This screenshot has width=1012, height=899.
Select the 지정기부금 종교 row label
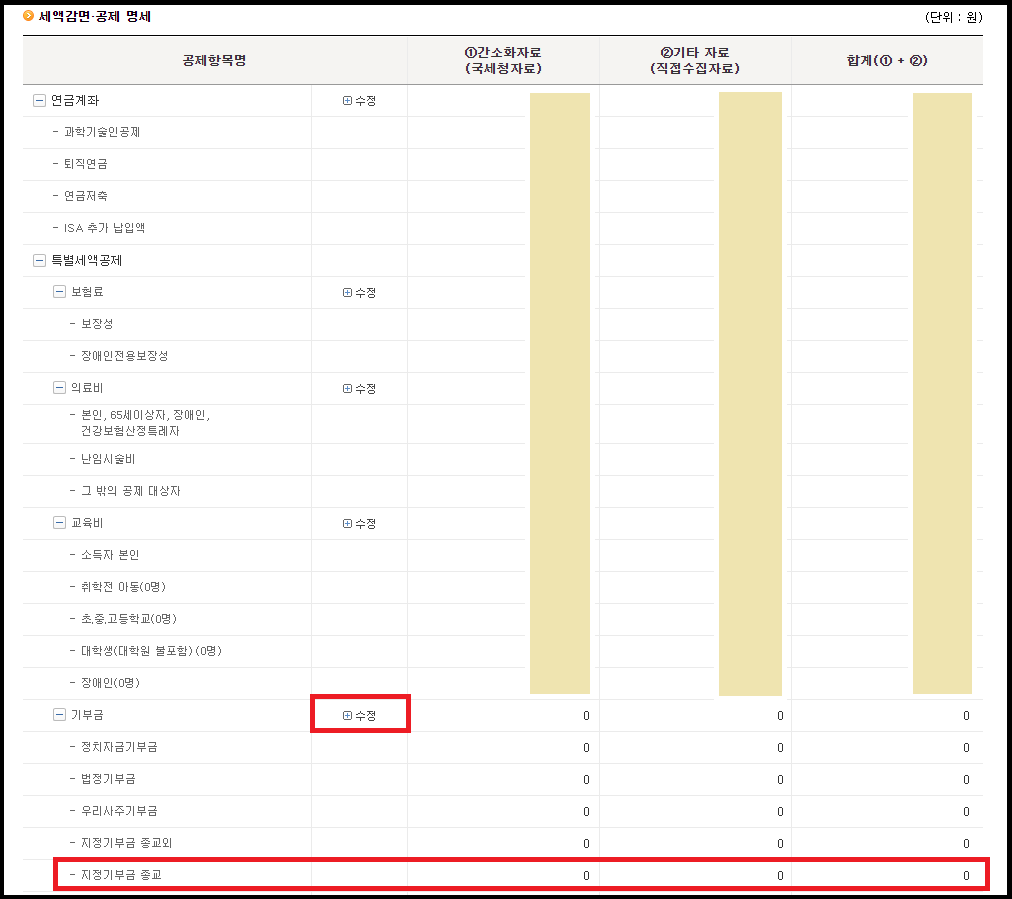pos(121,874)
